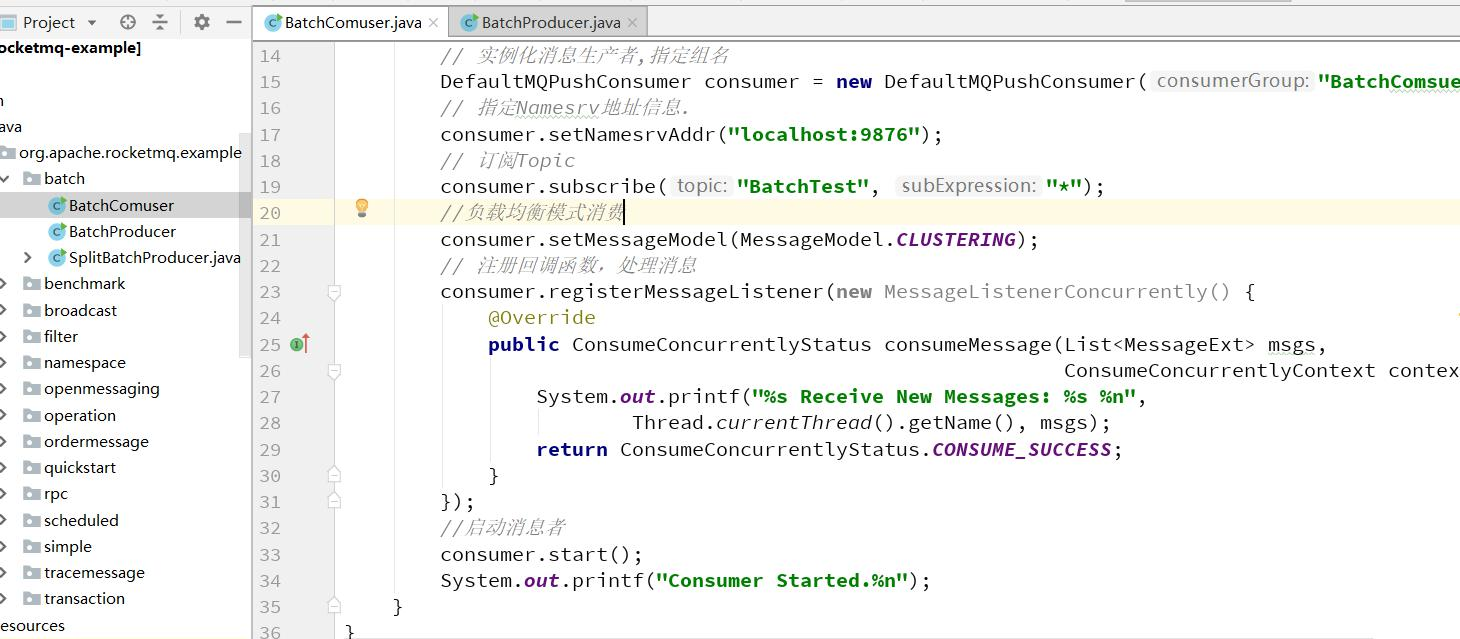
Task: Select the quickstart folder in tree
Action: pos(79,467)
